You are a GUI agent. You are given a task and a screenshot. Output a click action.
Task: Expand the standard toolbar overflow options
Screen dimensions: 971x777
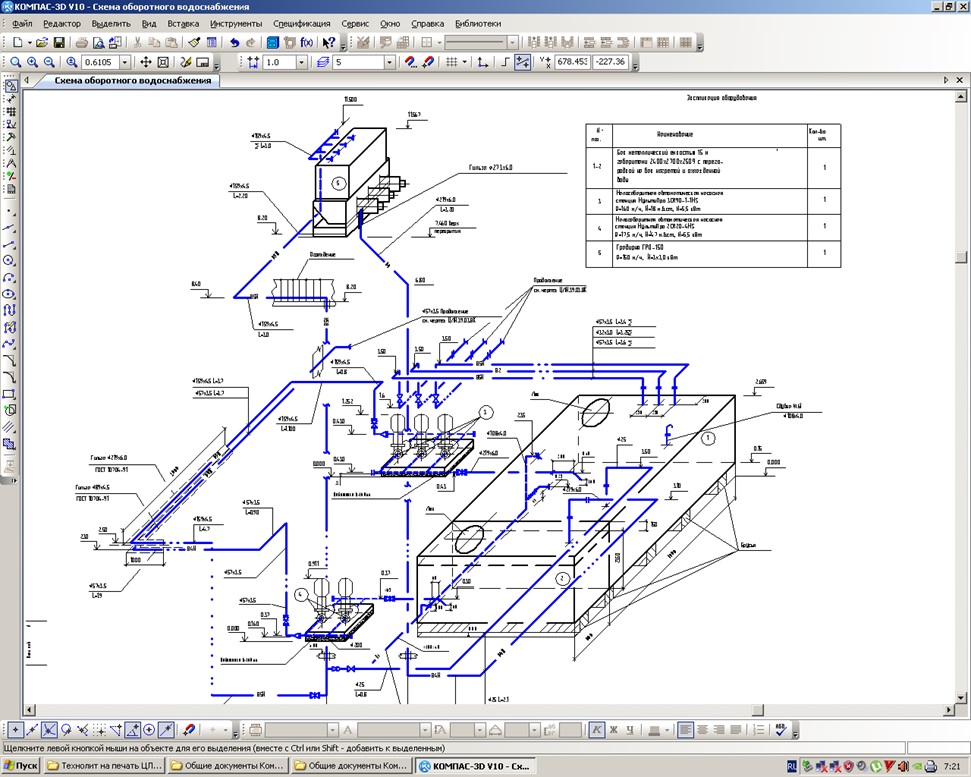[x=342, y=45]
